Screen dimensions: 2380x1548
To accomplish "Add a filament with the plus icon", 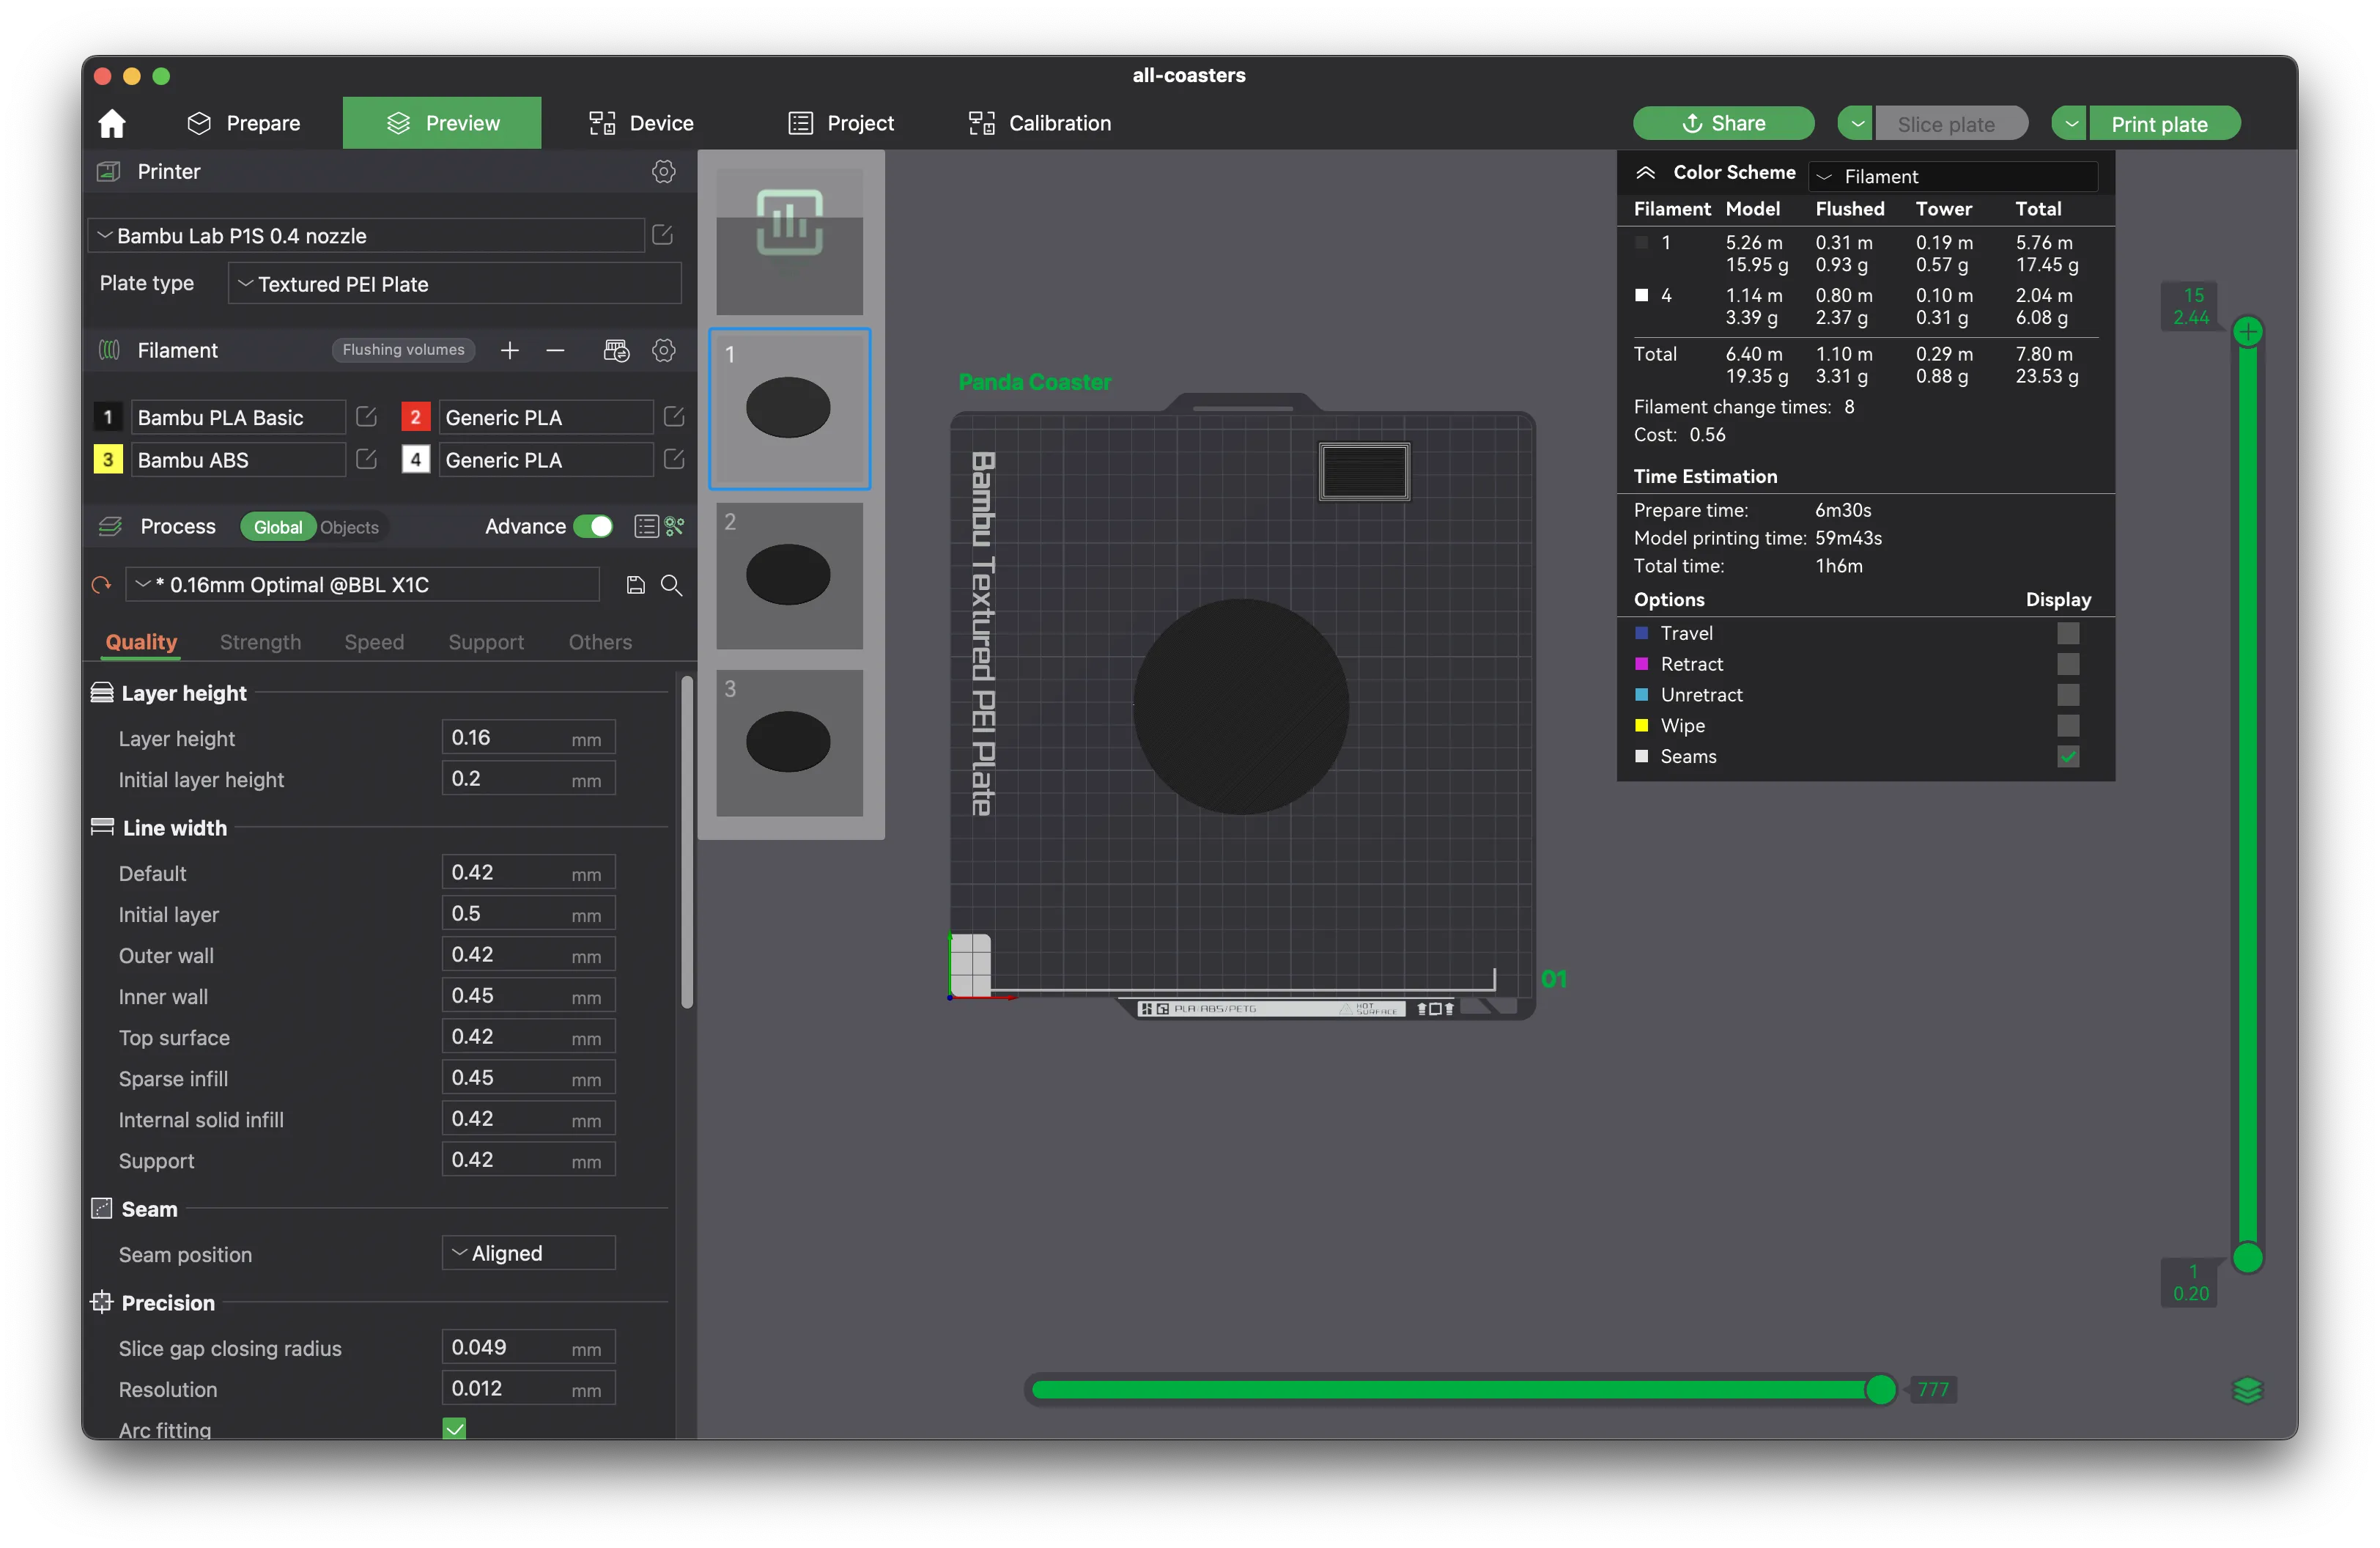I will [x=510, y=350].
